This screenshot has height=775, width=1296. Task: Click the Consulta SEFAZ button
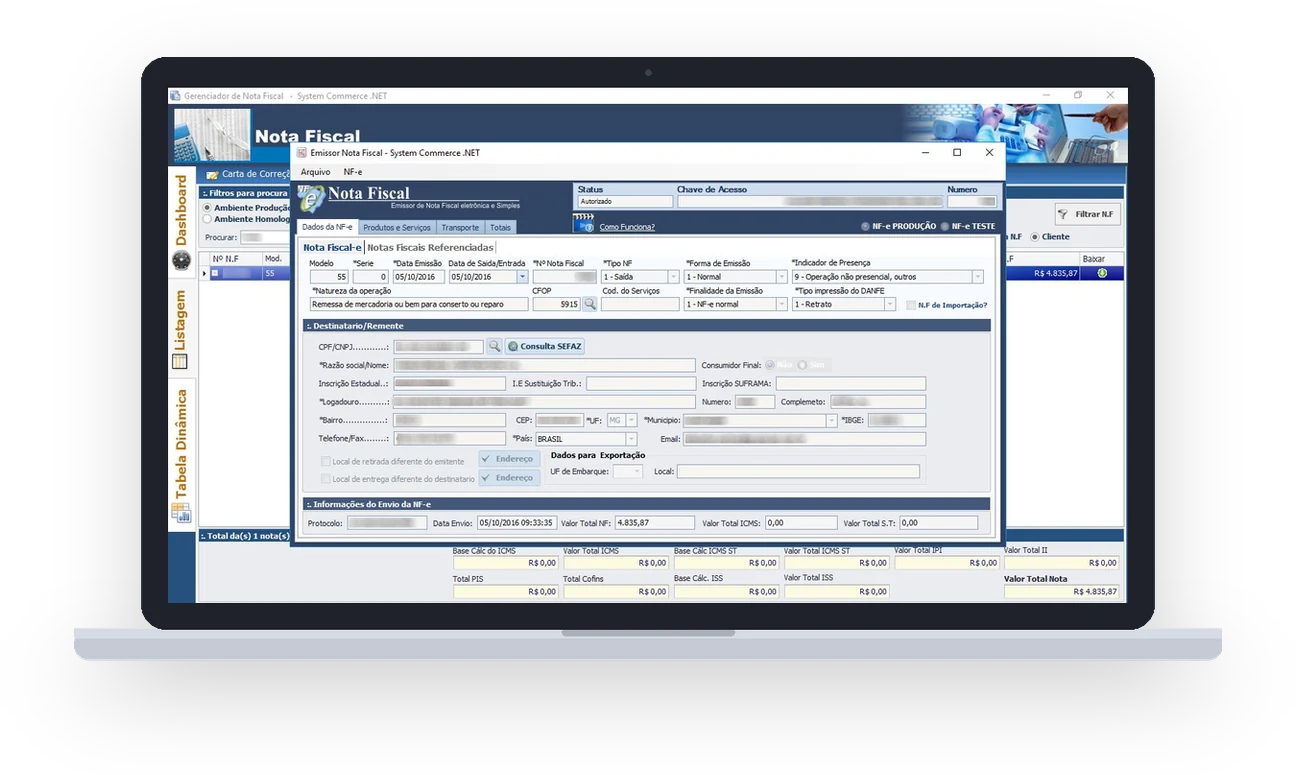point(545,346)
